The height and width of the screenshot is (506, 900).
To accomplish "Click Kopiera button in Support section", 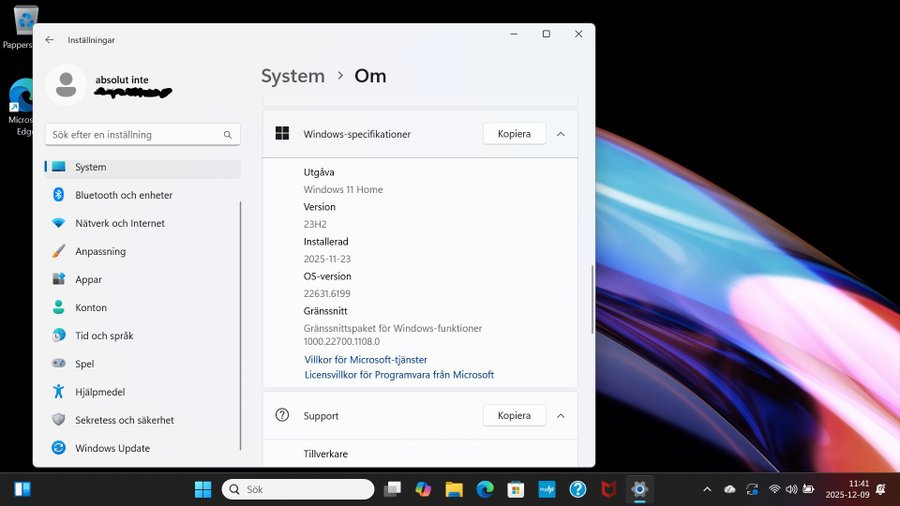I will pyautogui.click(x=514, y=415).
